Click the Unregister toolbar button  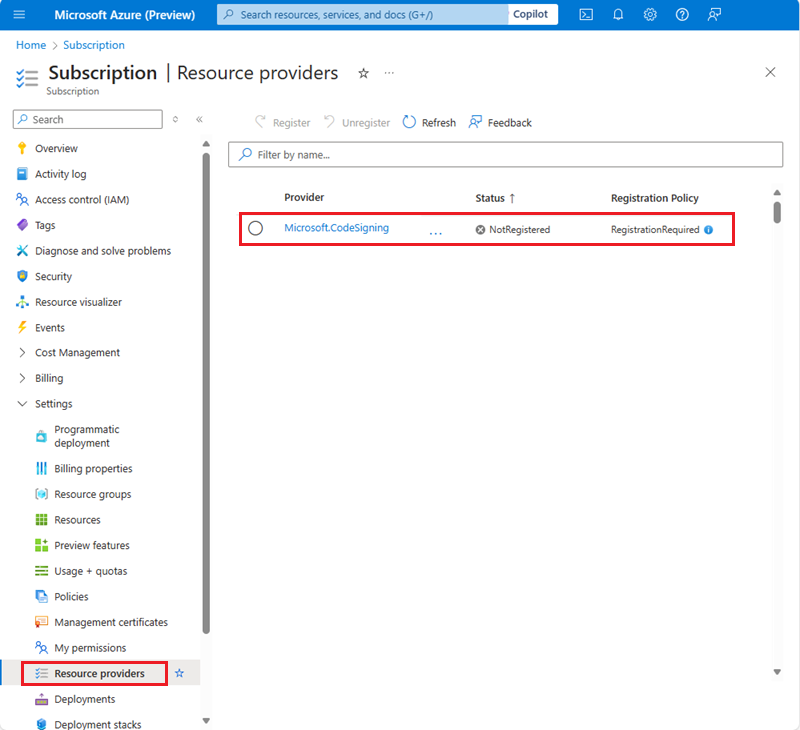[x=357, y=122]
